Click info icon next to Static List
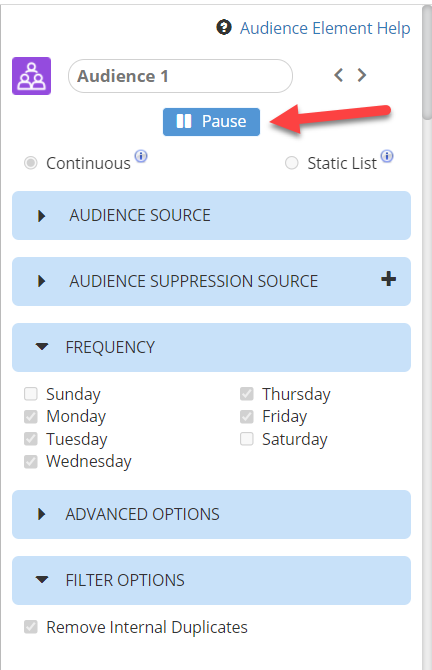The height and width of the screenshot is (670, 432). tap(387, 156)
